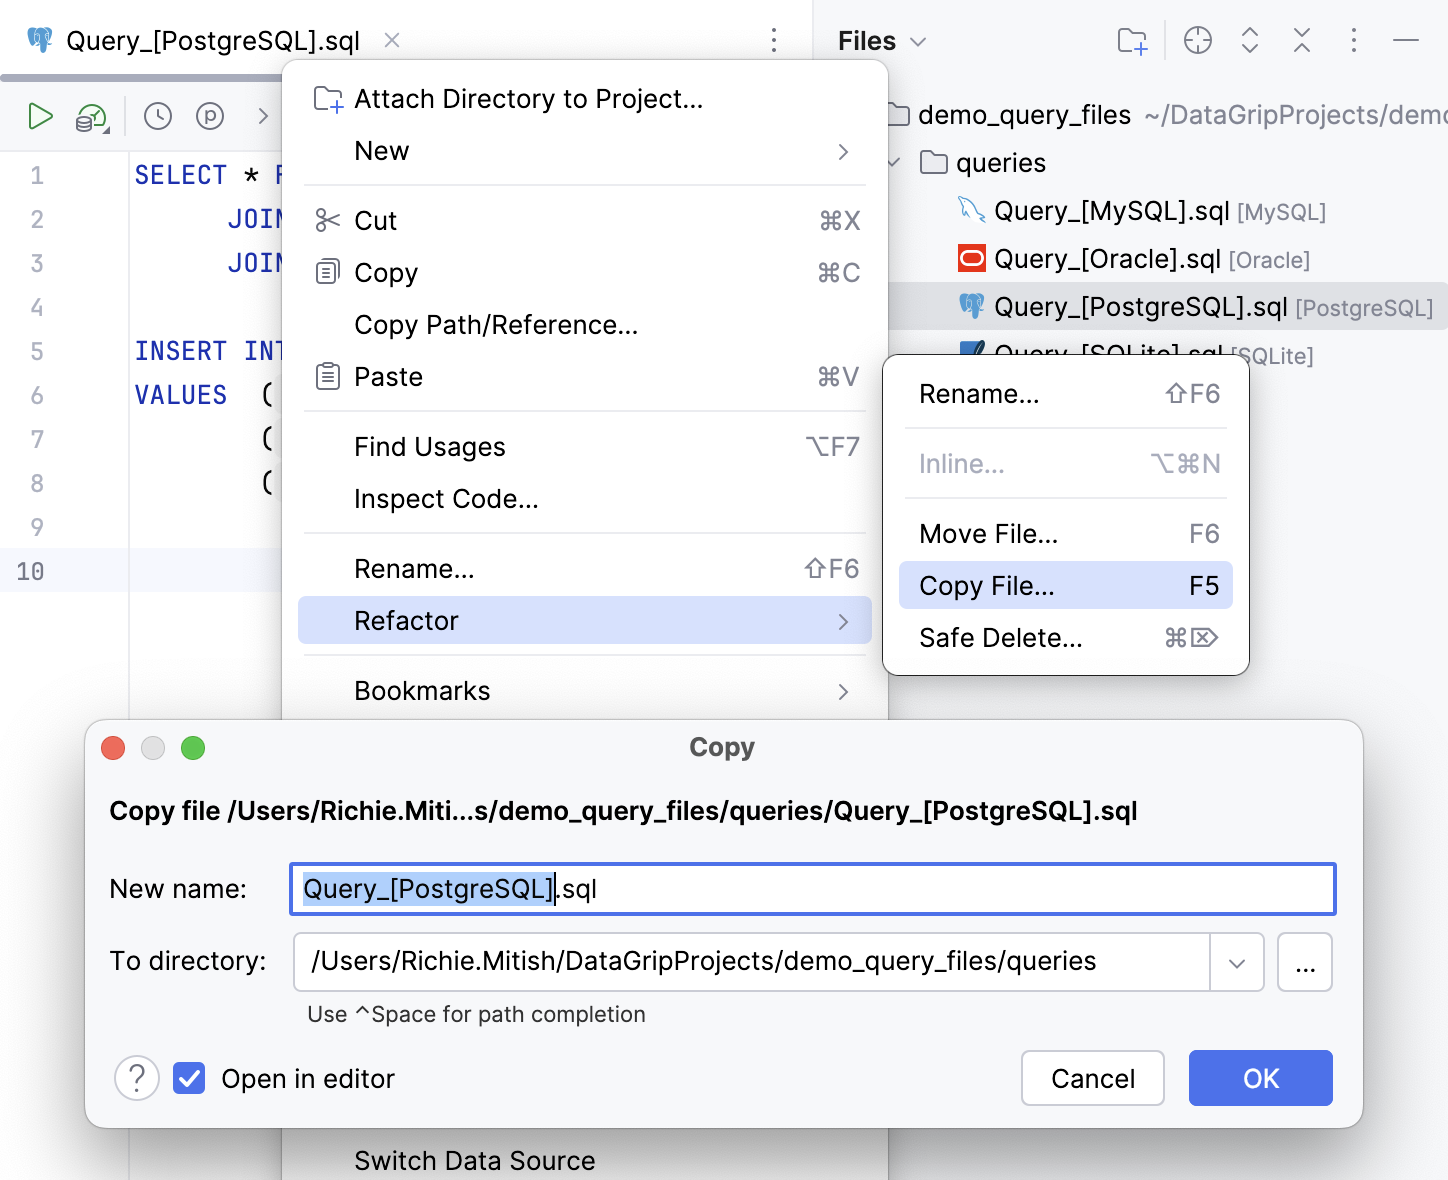Run the SQL query with the green play icon
1448x1180 pixels.
pyautogui.click(x=41, y=116)
